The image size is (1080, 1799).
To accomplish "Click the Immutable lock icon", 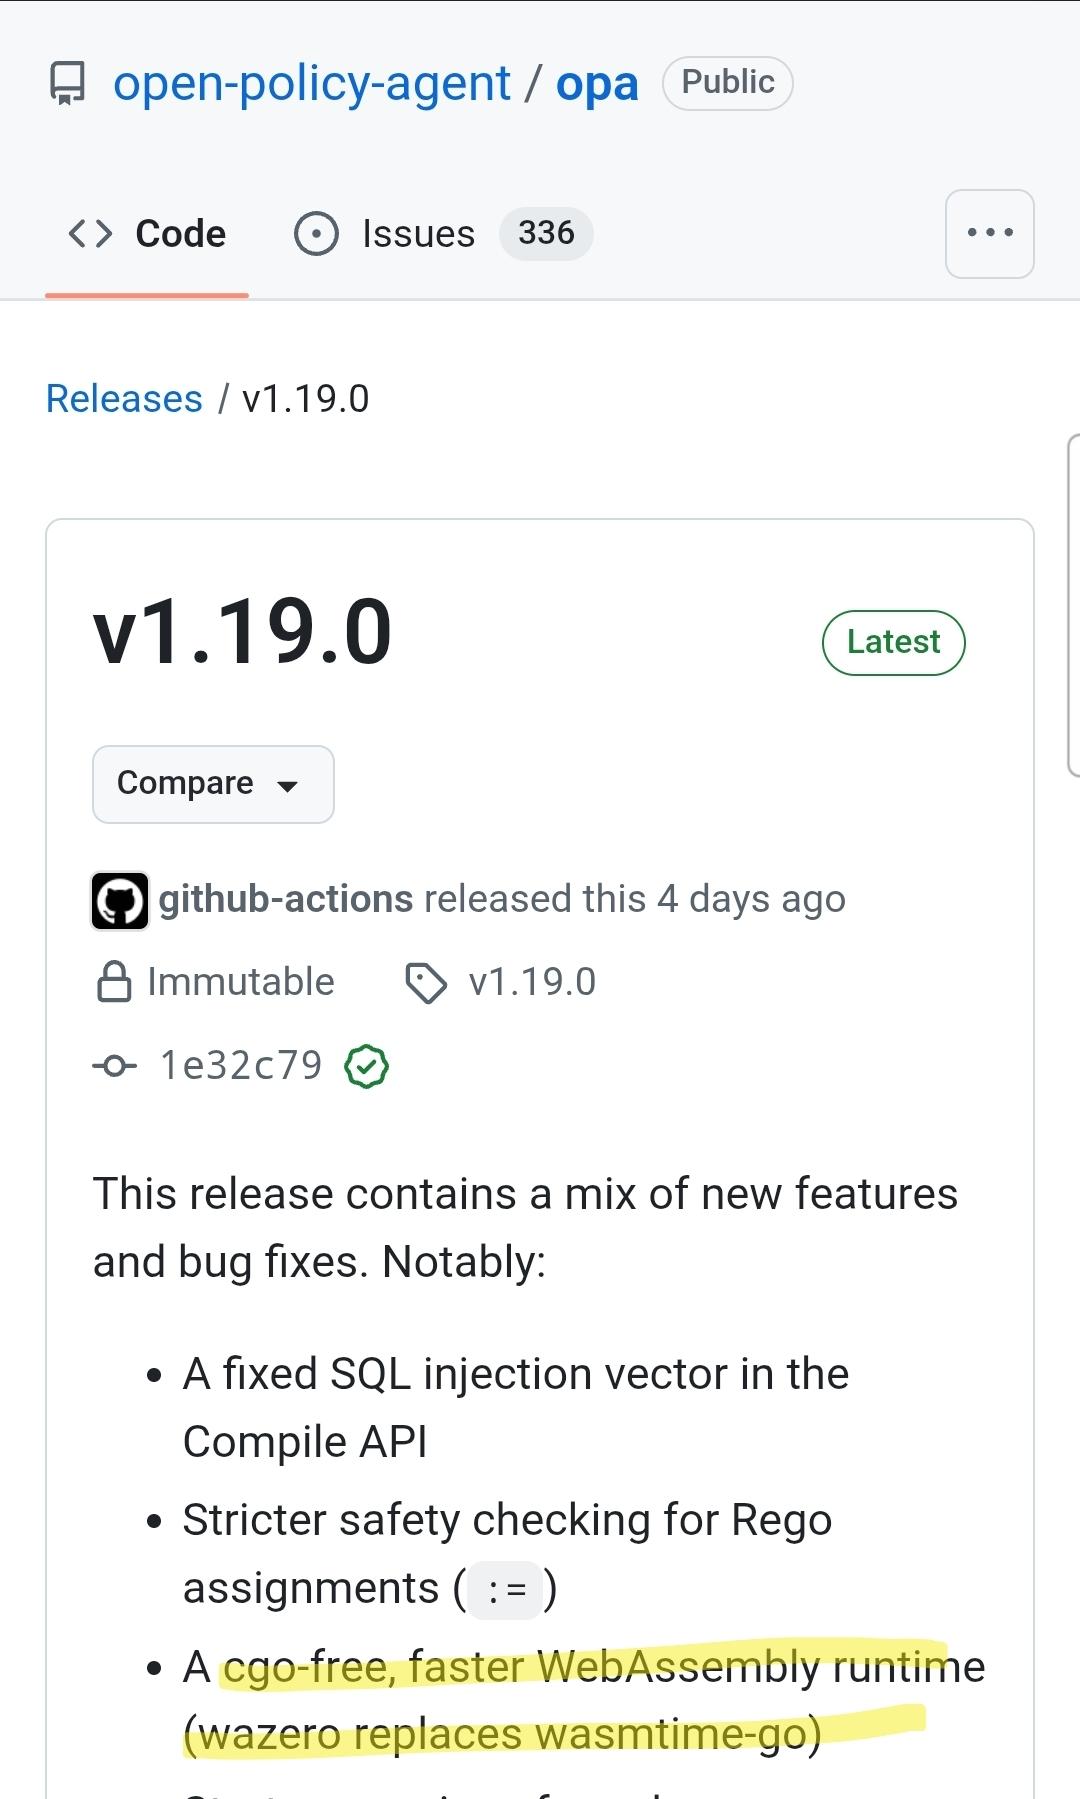I will pyautogui.click(x=114, y=982).
